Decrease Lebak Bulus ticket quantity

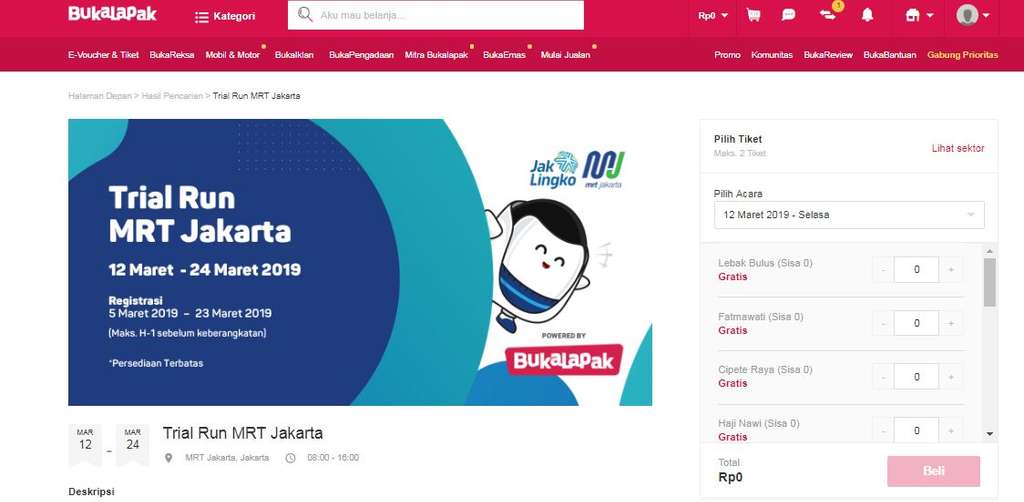pos(883,270)
